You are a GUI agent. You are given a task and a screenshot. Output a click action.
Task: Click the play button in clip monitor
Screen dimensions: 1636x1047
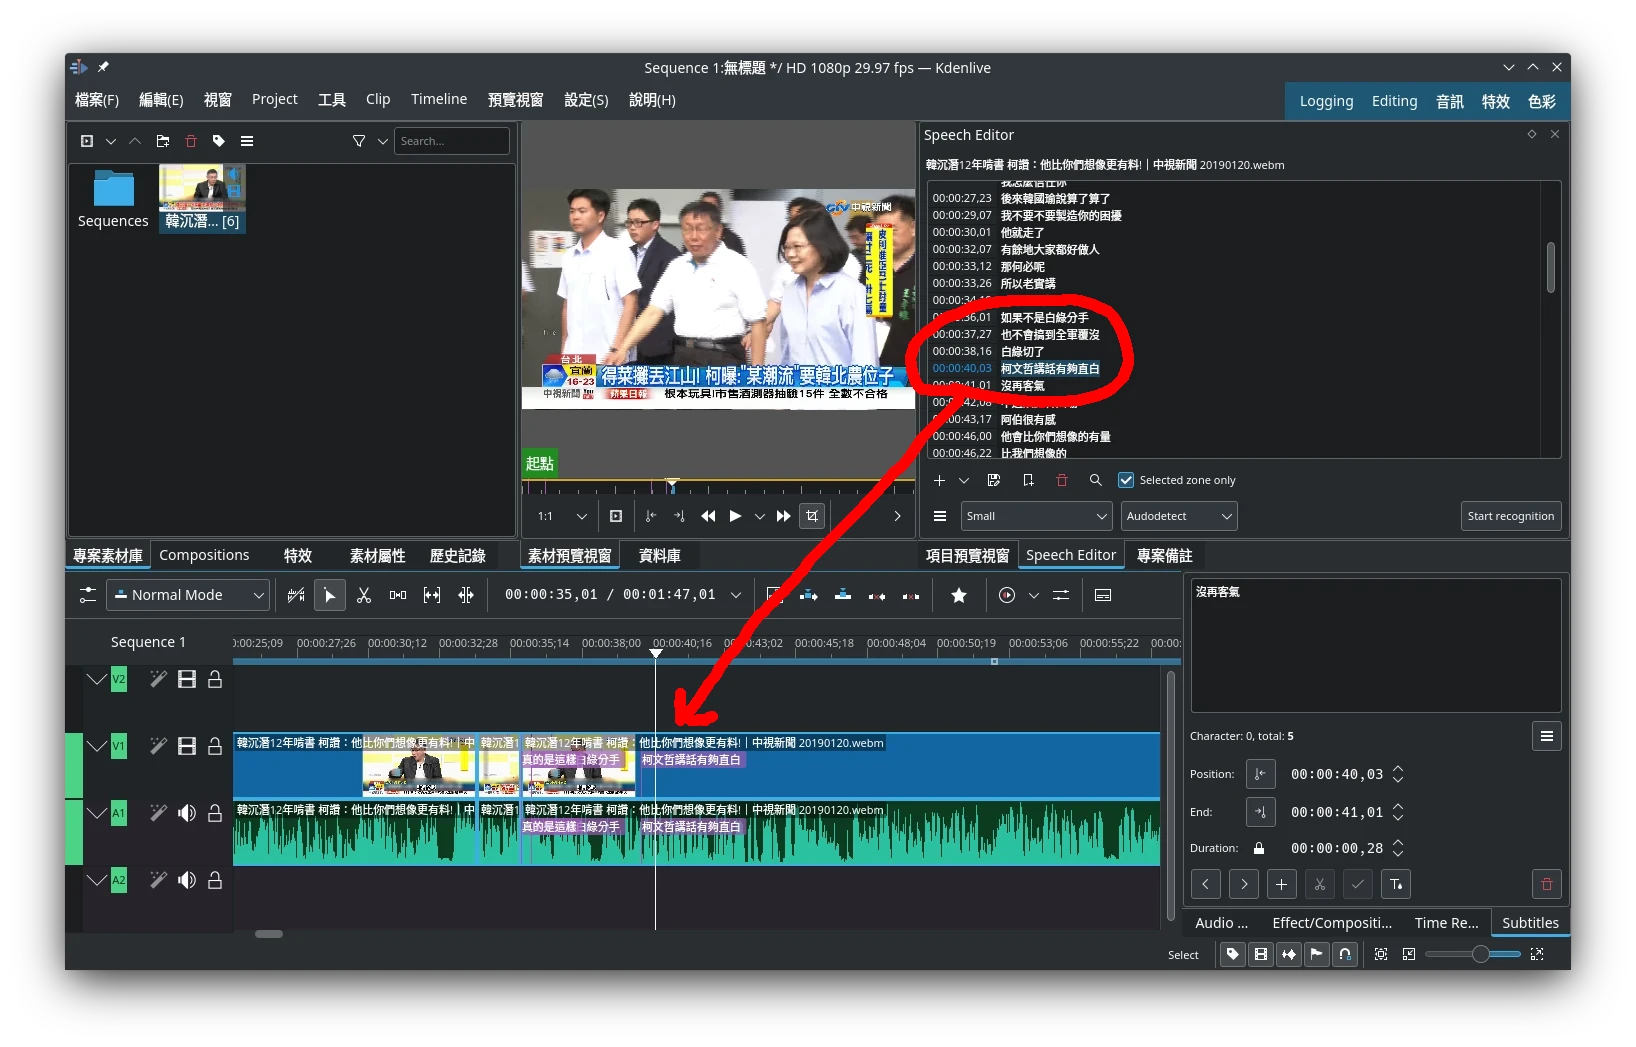pos(735,516)
